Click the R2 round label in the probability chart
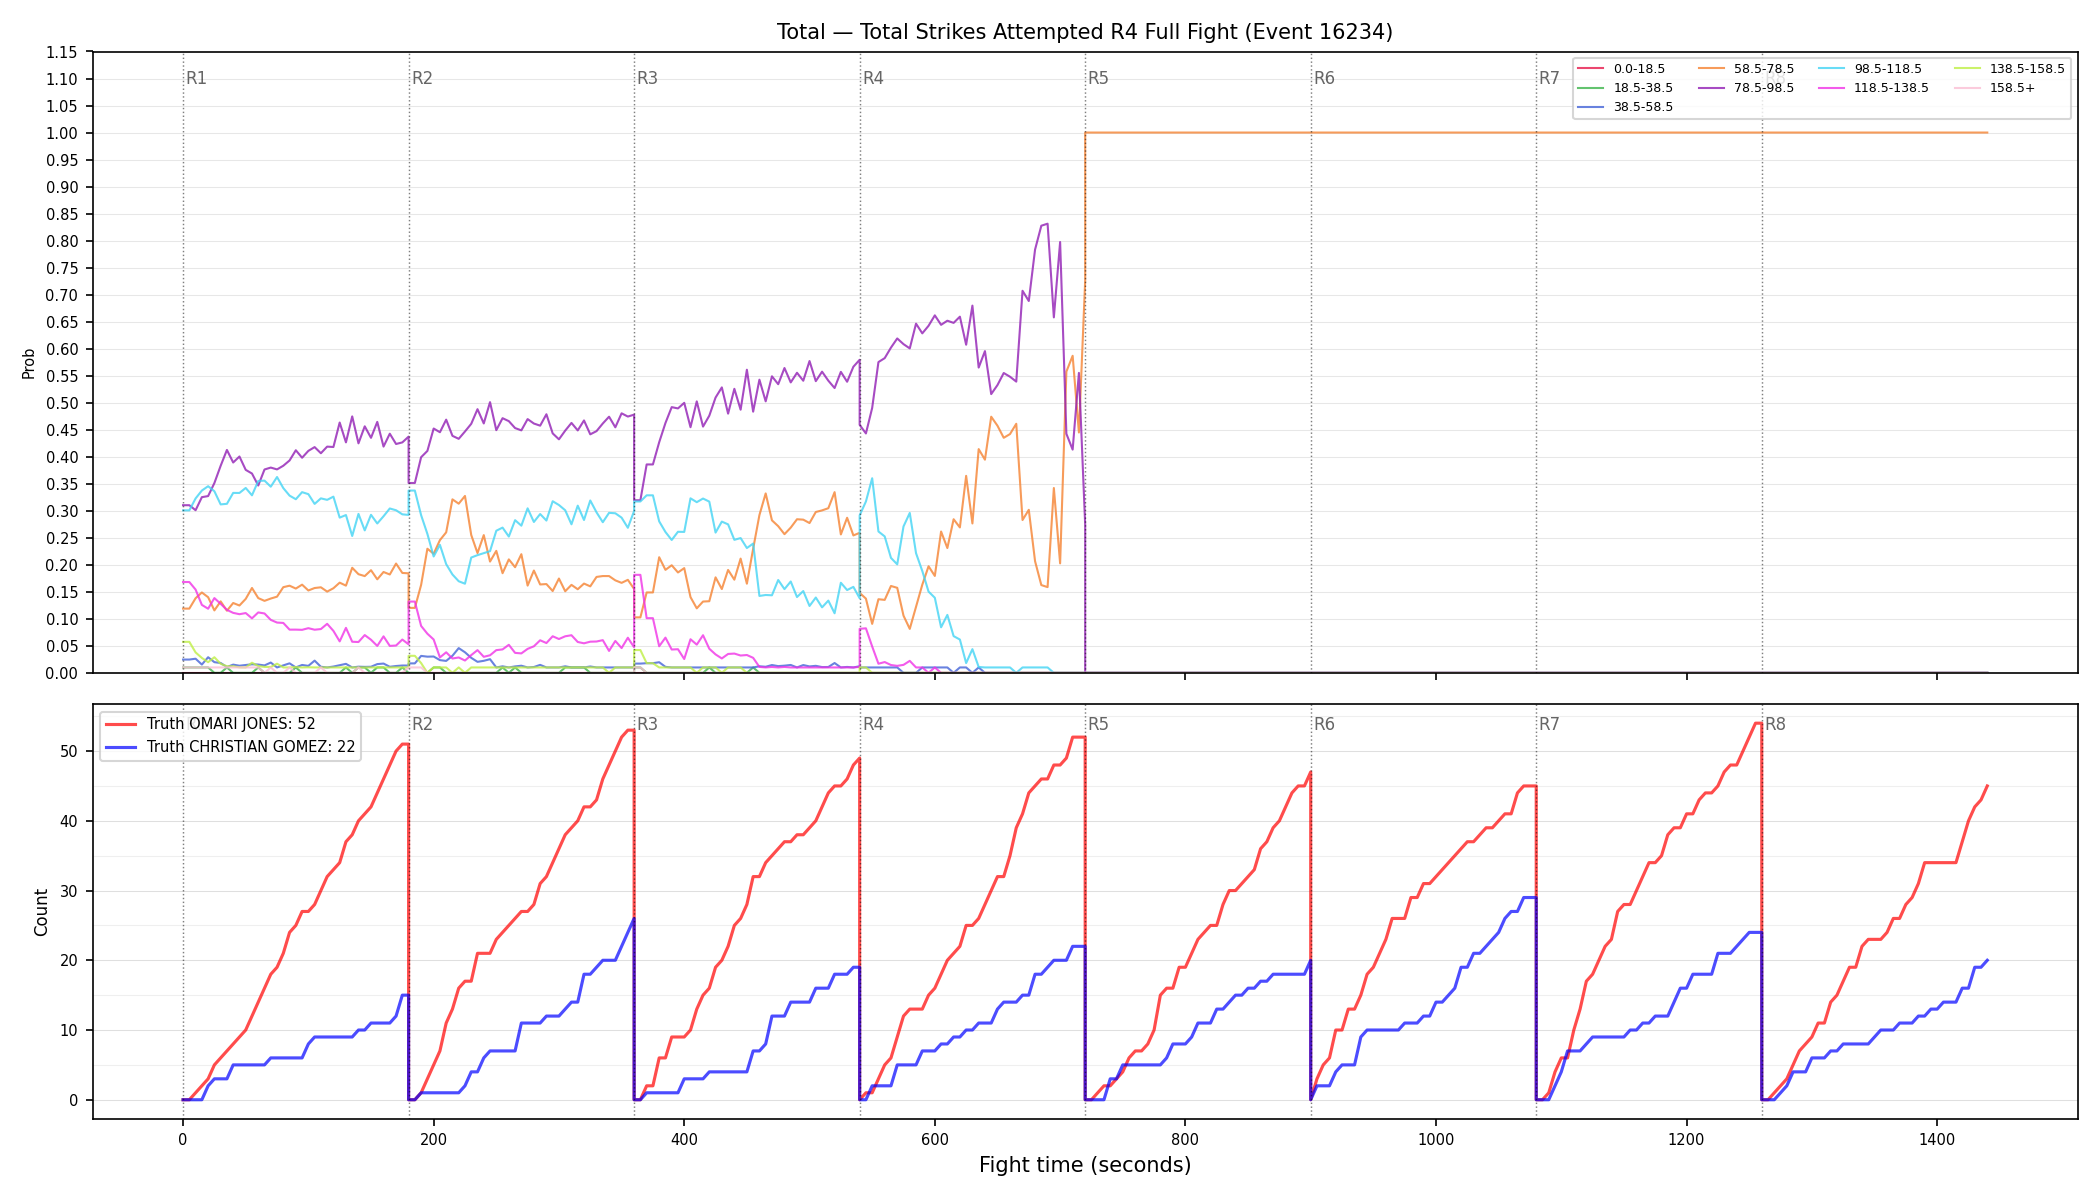Screen dimensions: 2100x1200 point(422,78)
